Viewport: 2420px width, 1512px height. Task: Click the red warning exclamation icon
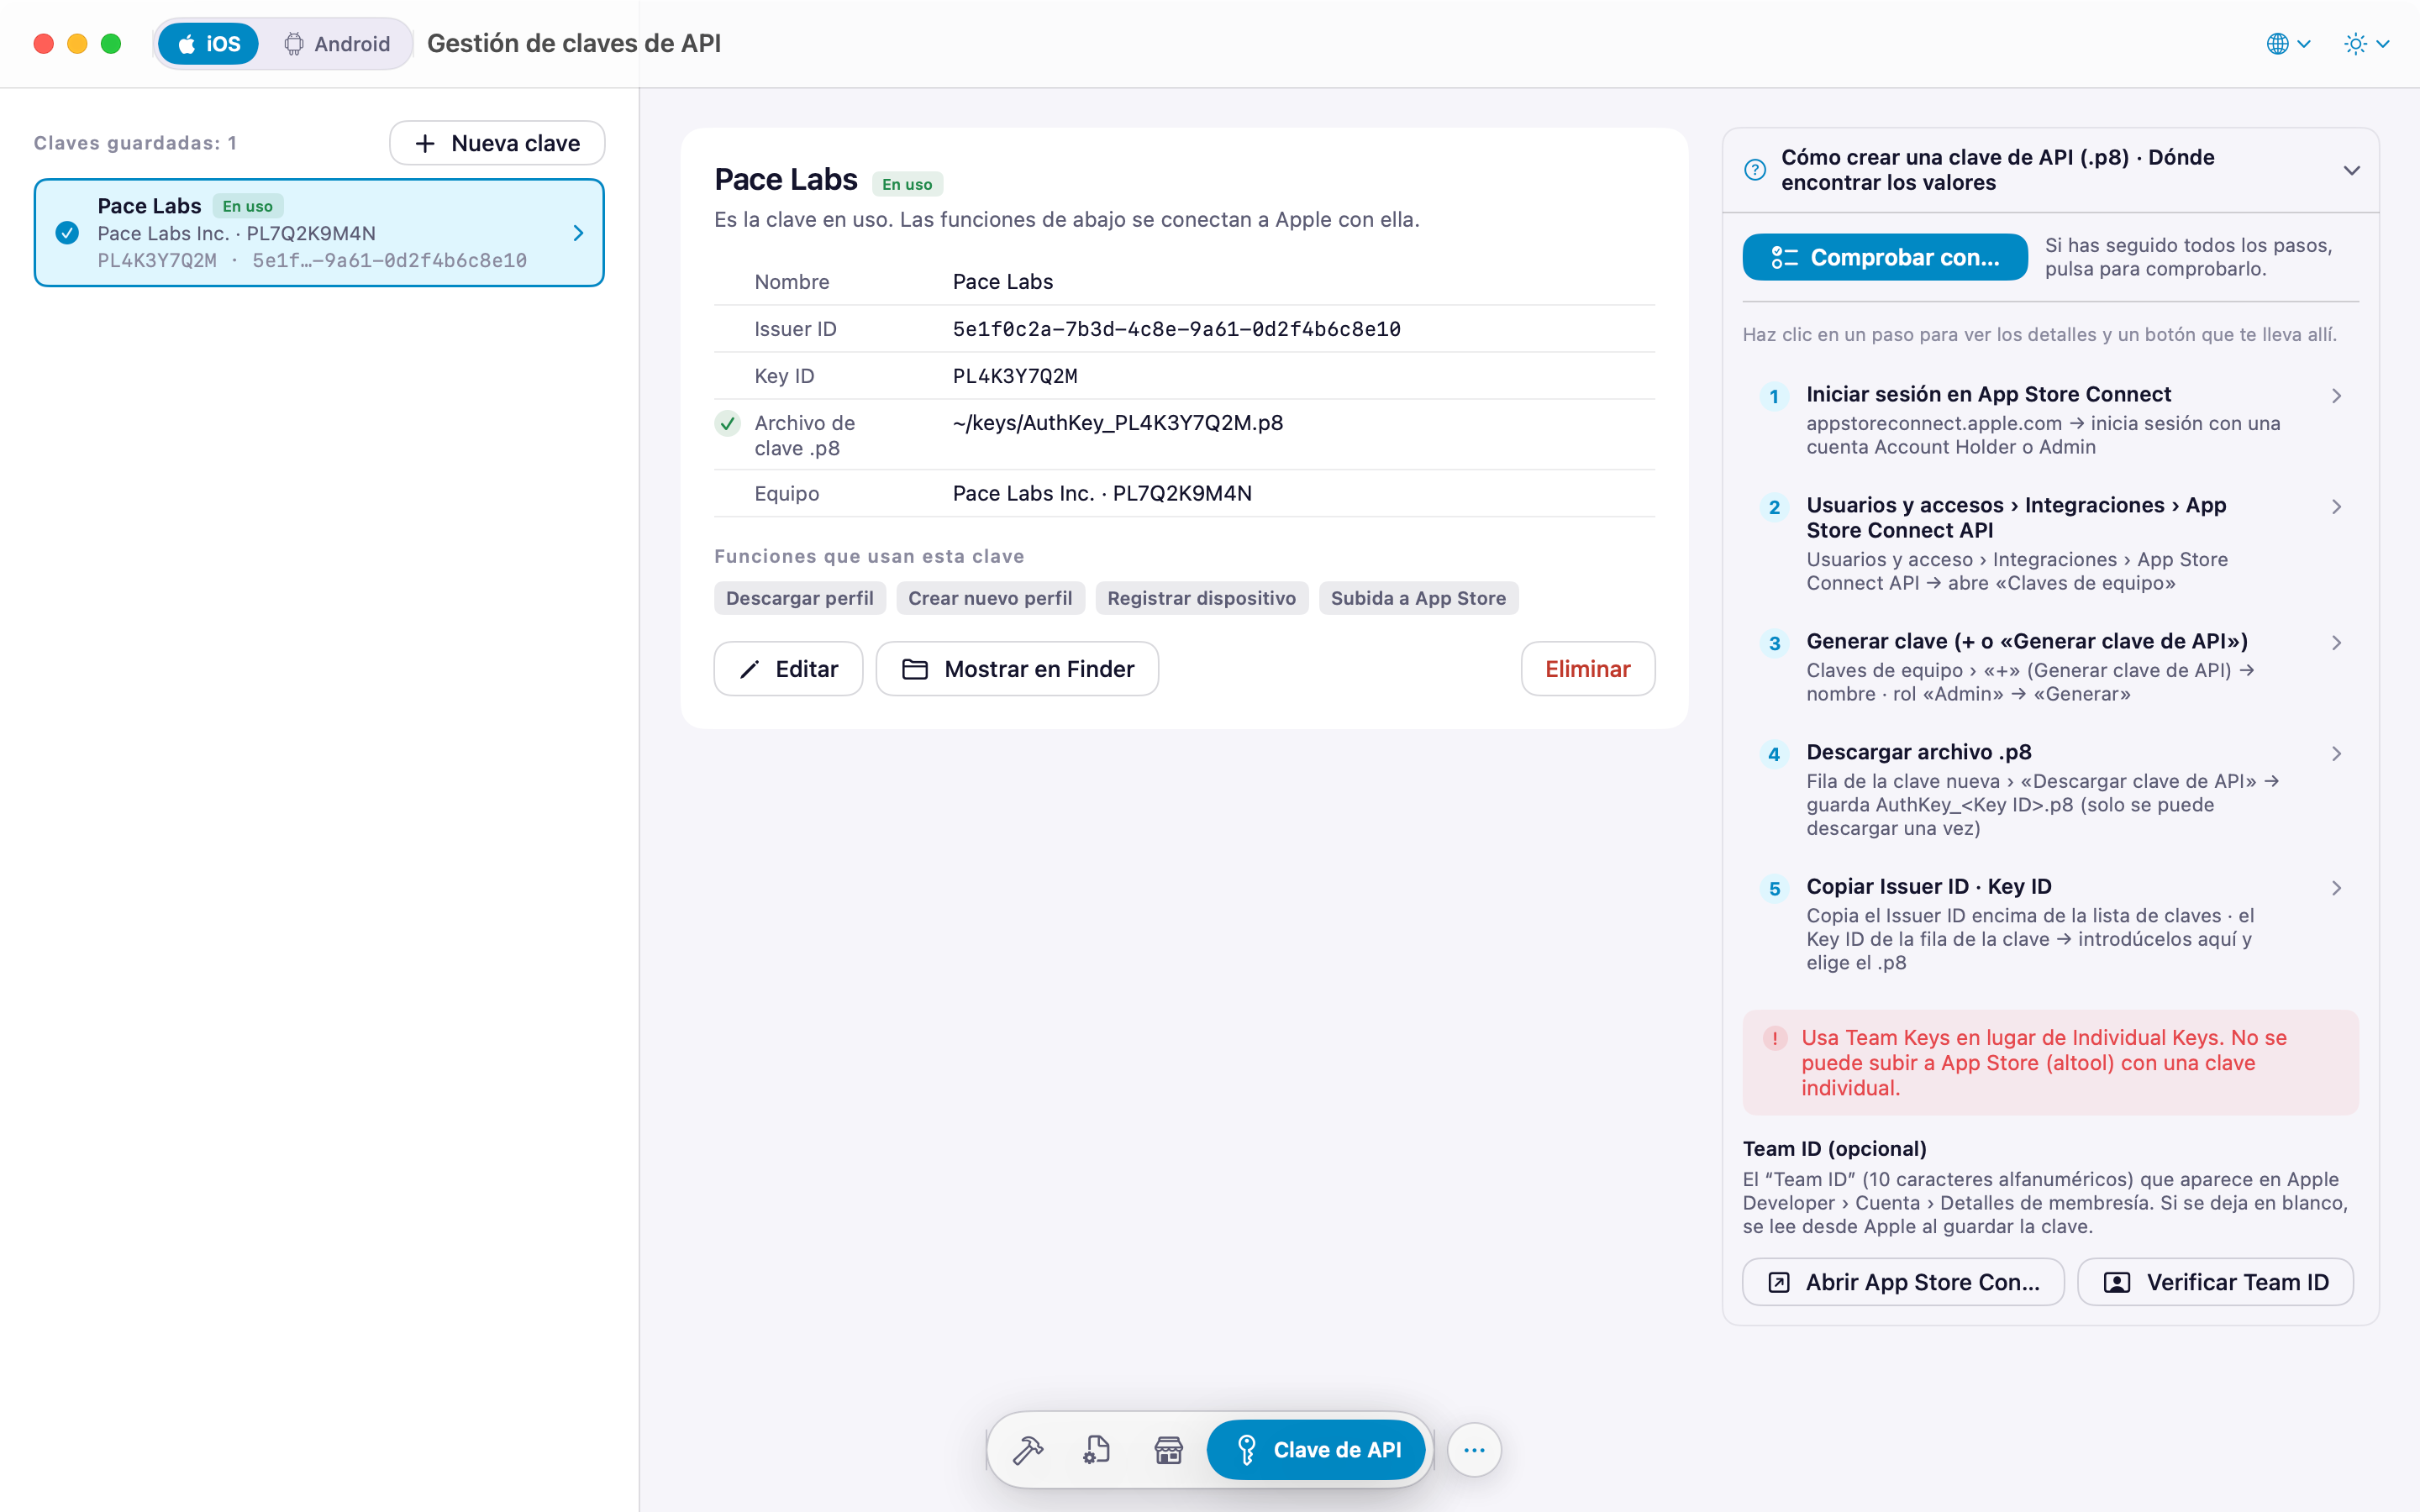tap(1775, 1038)
